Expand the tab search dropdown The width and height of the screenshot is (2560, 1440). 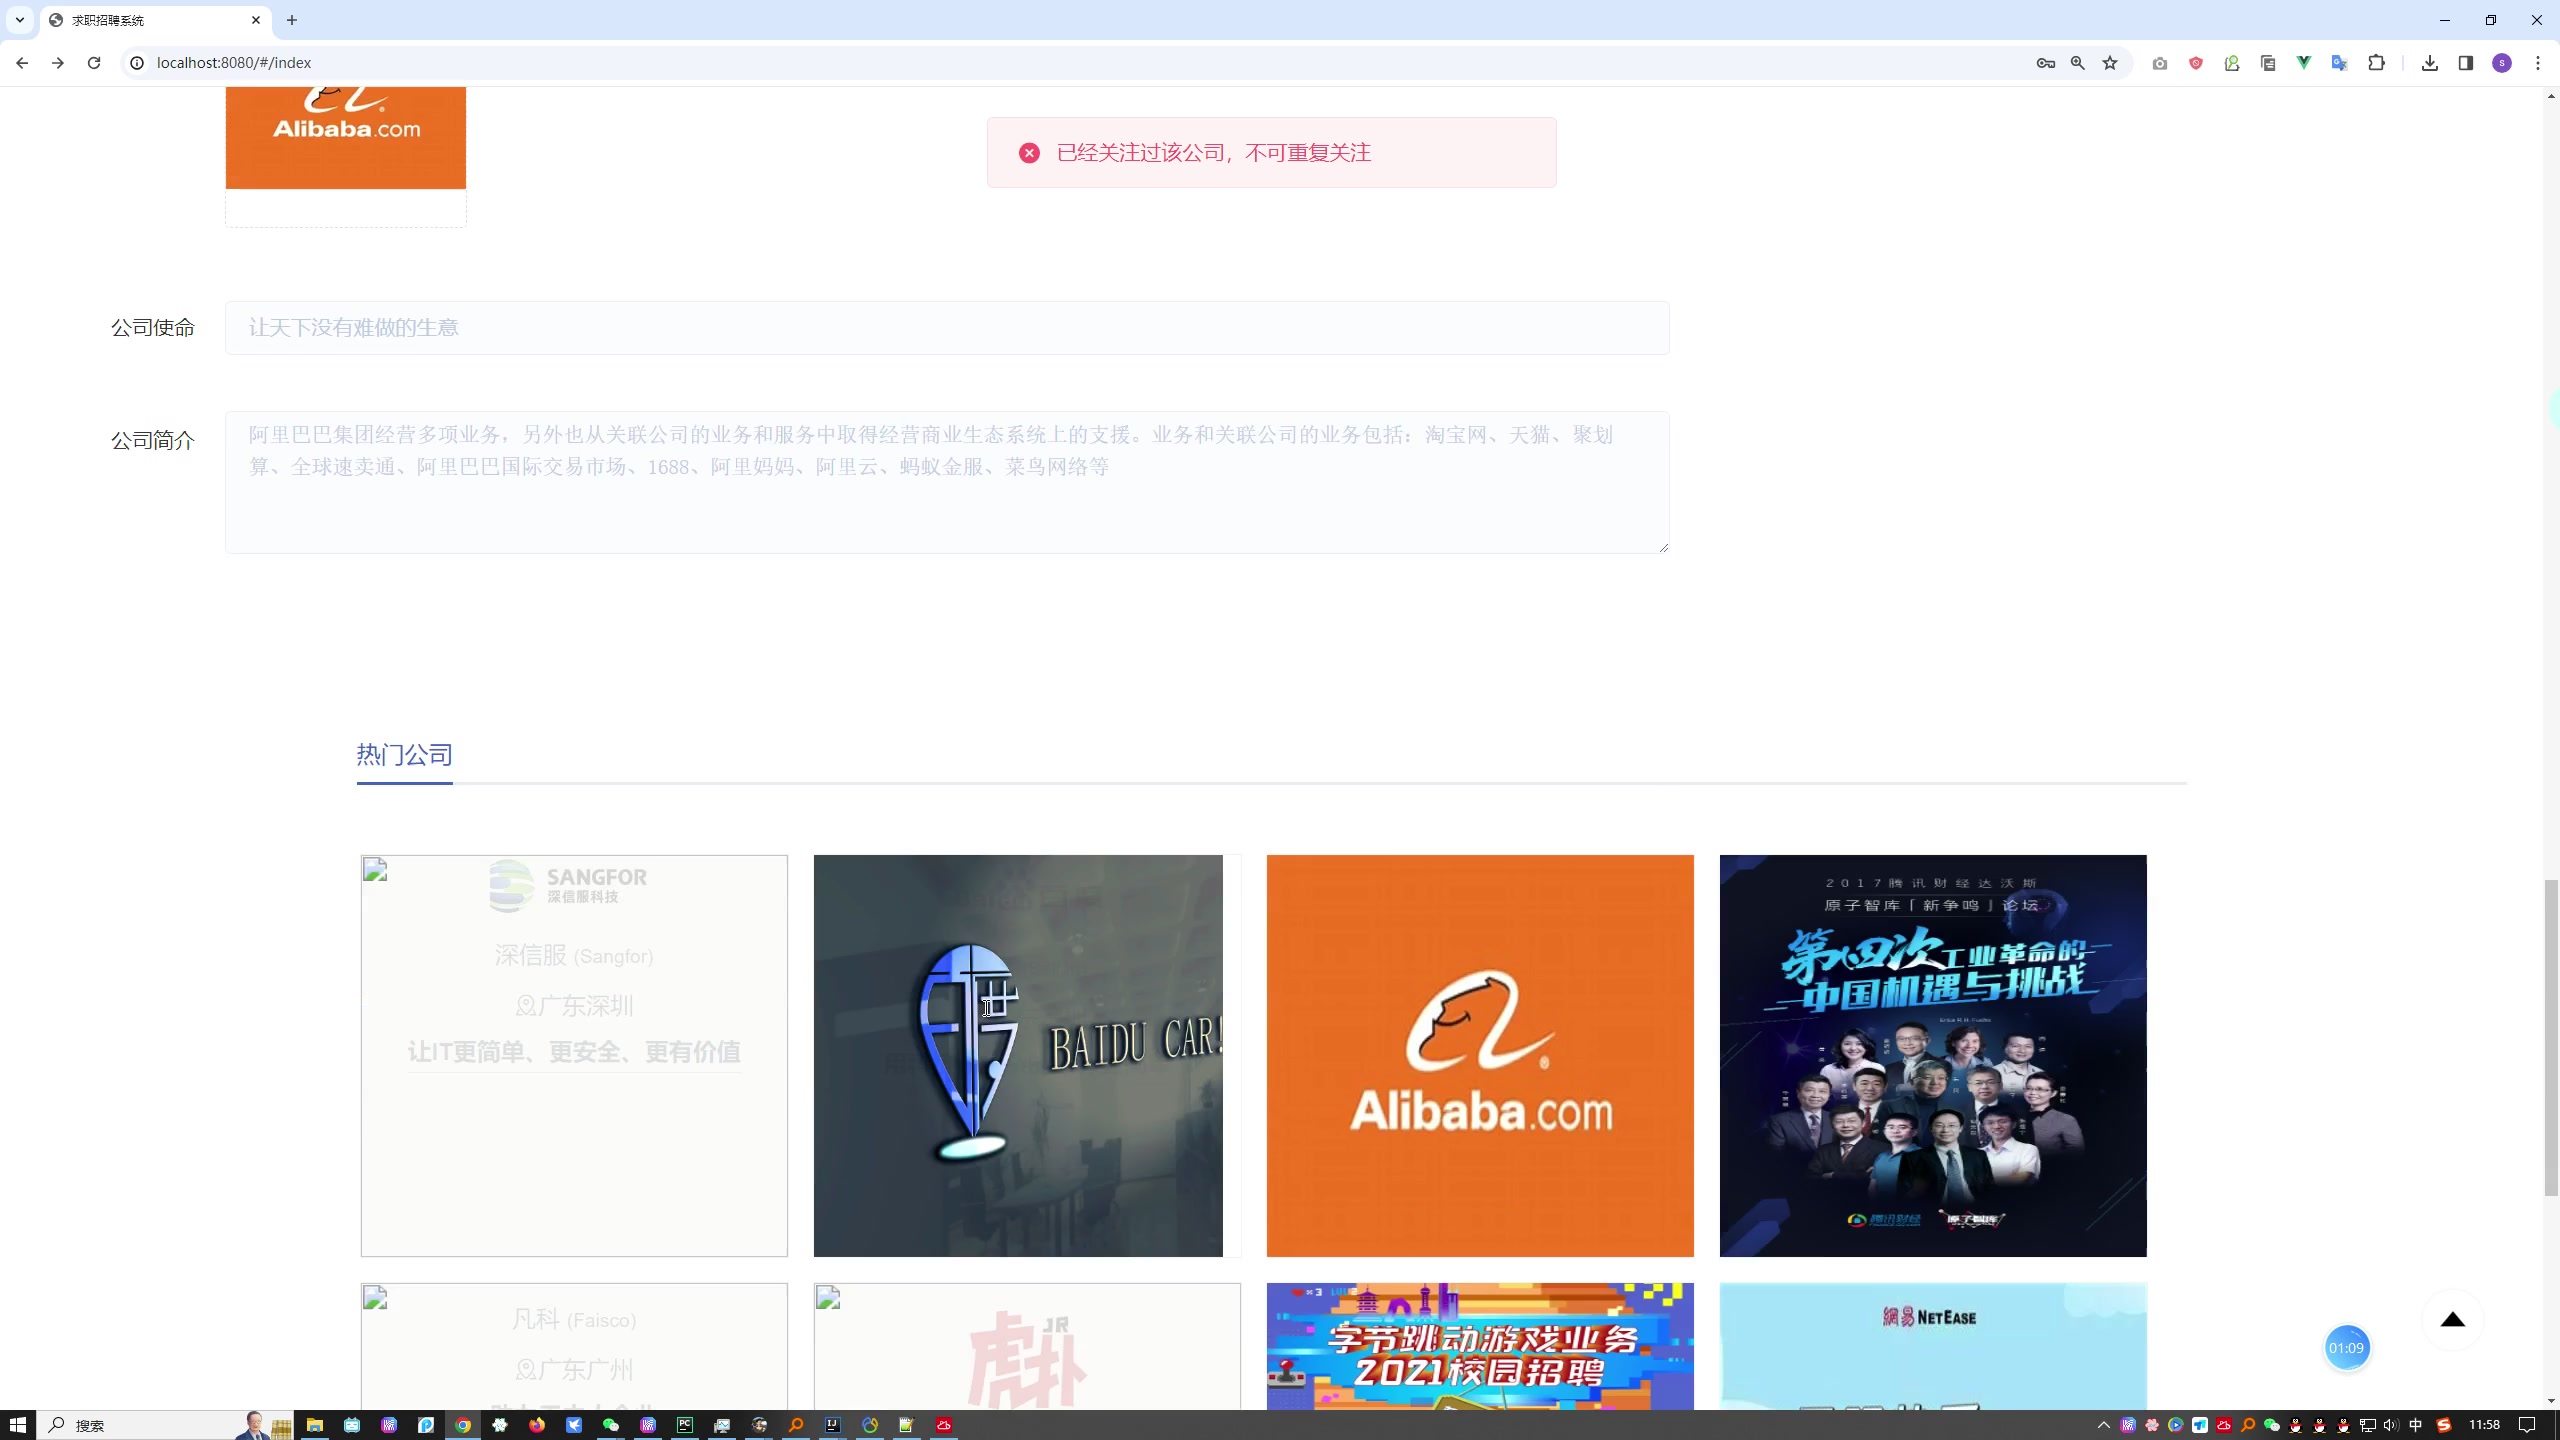coord(19,20)
